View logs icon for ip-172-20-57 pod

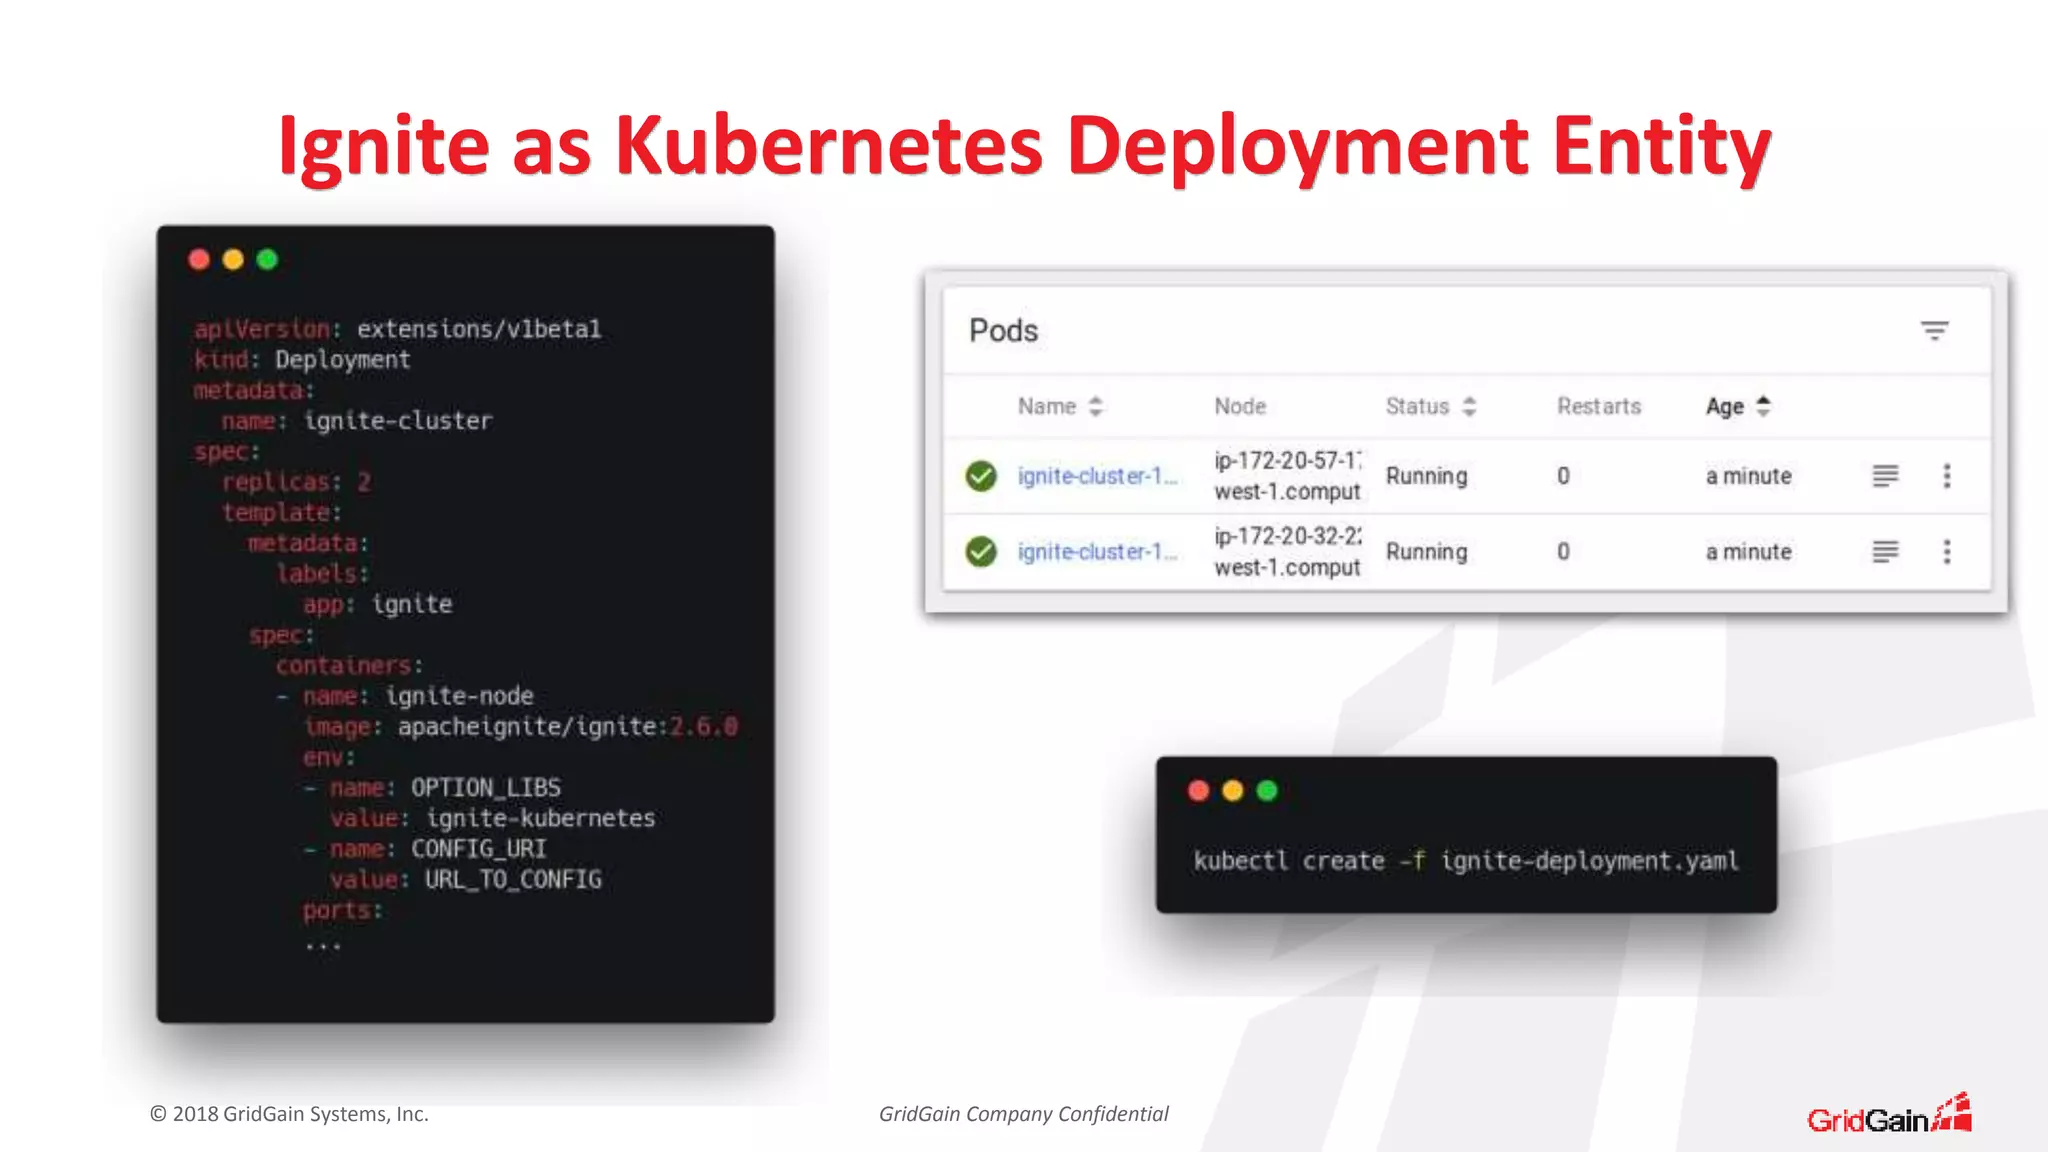pos(1885,476)
